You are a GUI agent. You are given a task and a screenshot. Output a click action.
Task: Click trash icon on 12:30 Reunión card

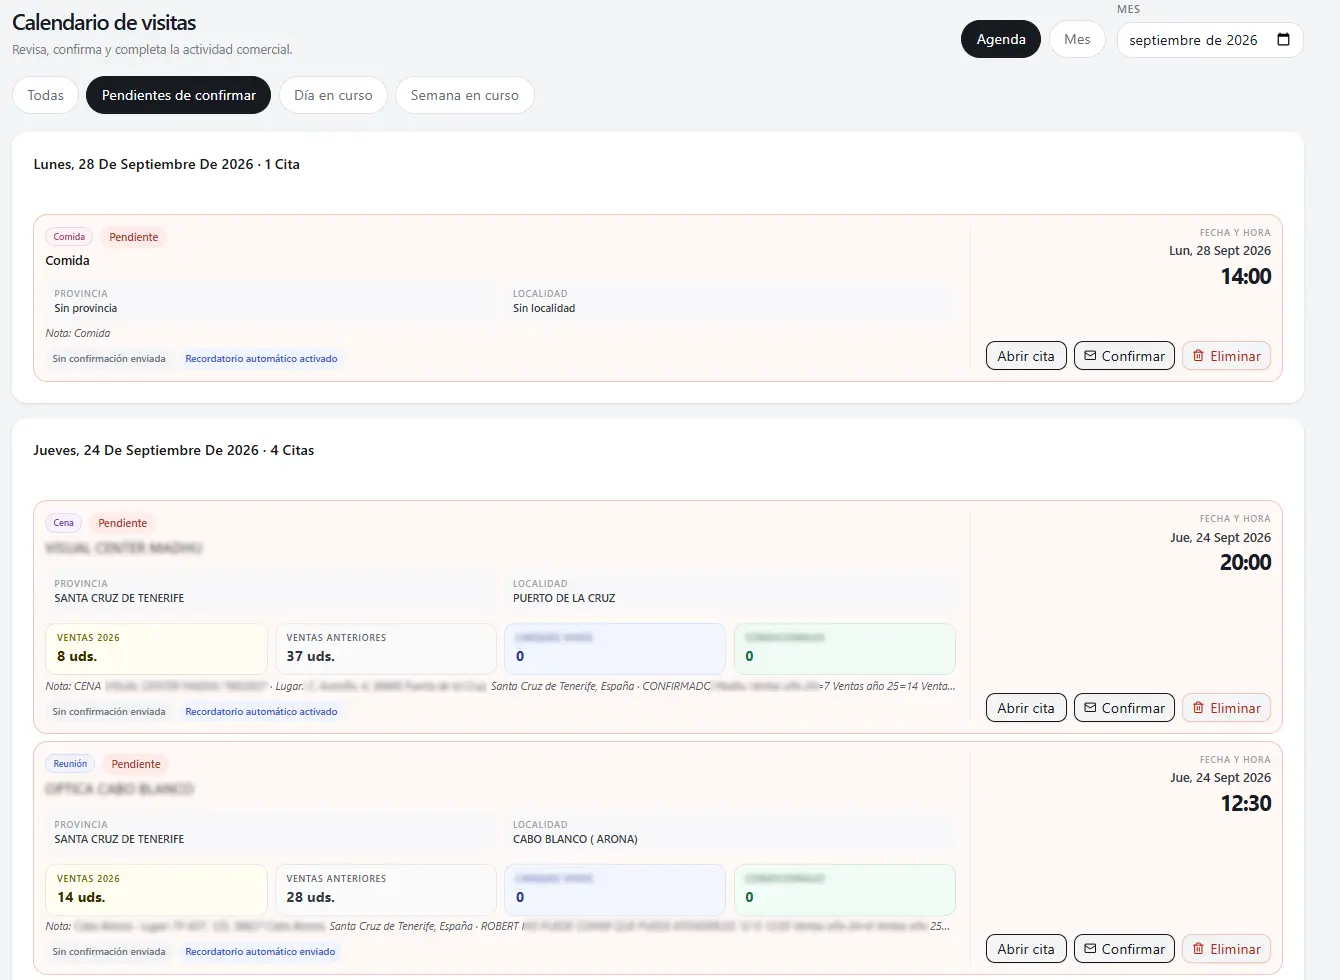click(x=1198, y=949)
